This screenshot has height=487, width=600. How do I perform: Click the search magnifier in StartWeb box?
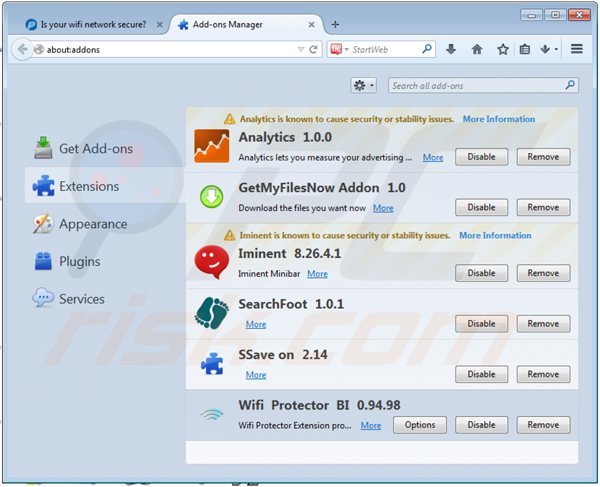pyautogui.click(x=427, y=49)
